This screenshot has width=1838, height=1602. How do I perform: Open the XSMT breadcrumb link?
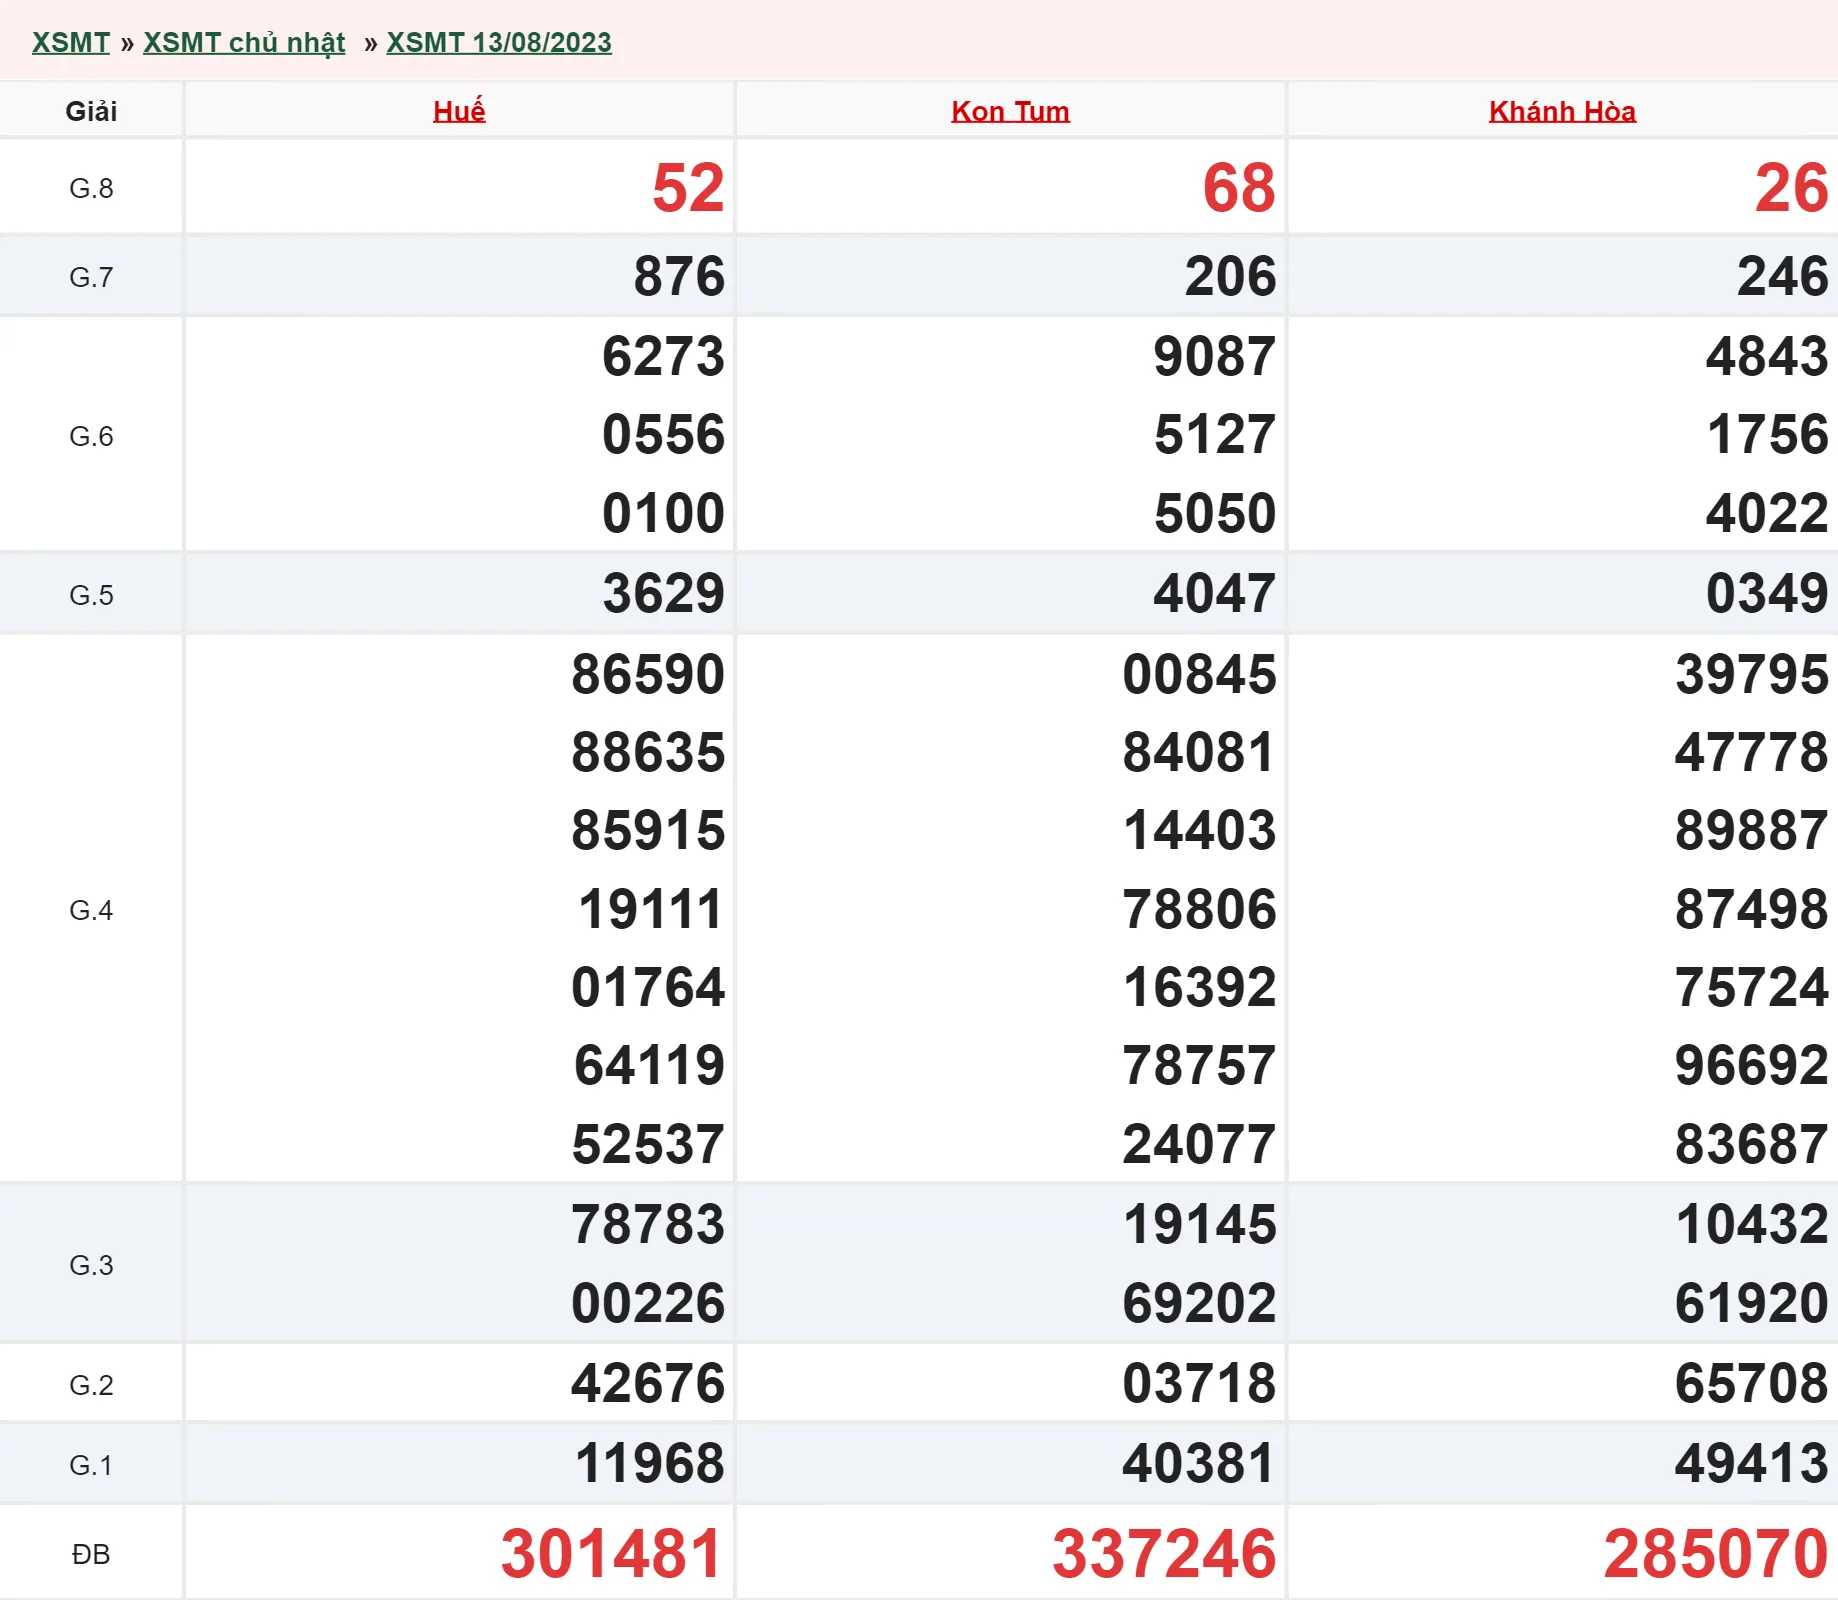pyautogui.click(x=70, y=43)
